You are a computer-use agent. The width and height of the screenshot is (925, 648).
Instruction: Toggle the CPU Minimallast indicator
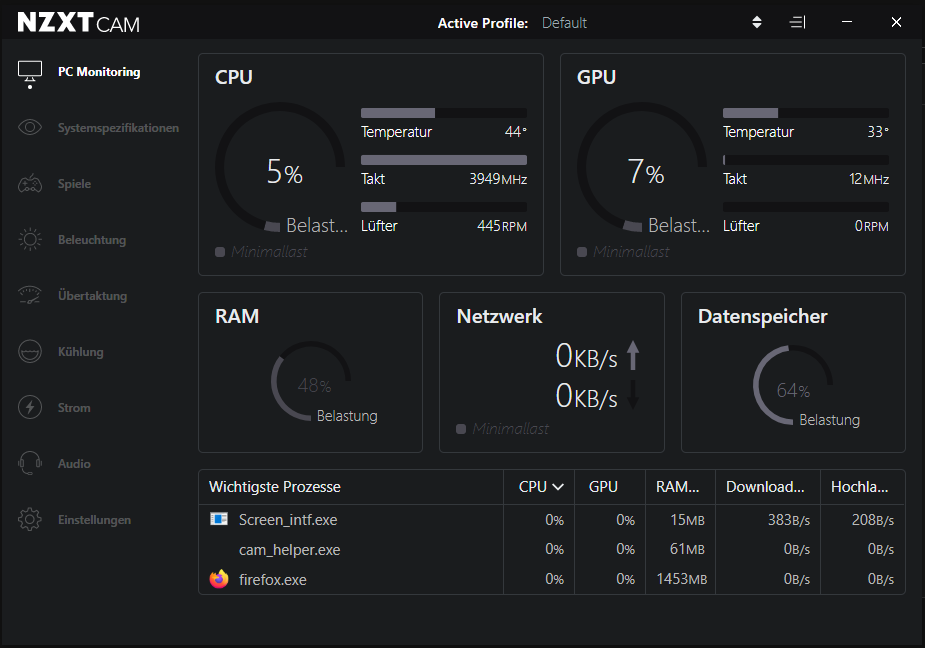220,253
